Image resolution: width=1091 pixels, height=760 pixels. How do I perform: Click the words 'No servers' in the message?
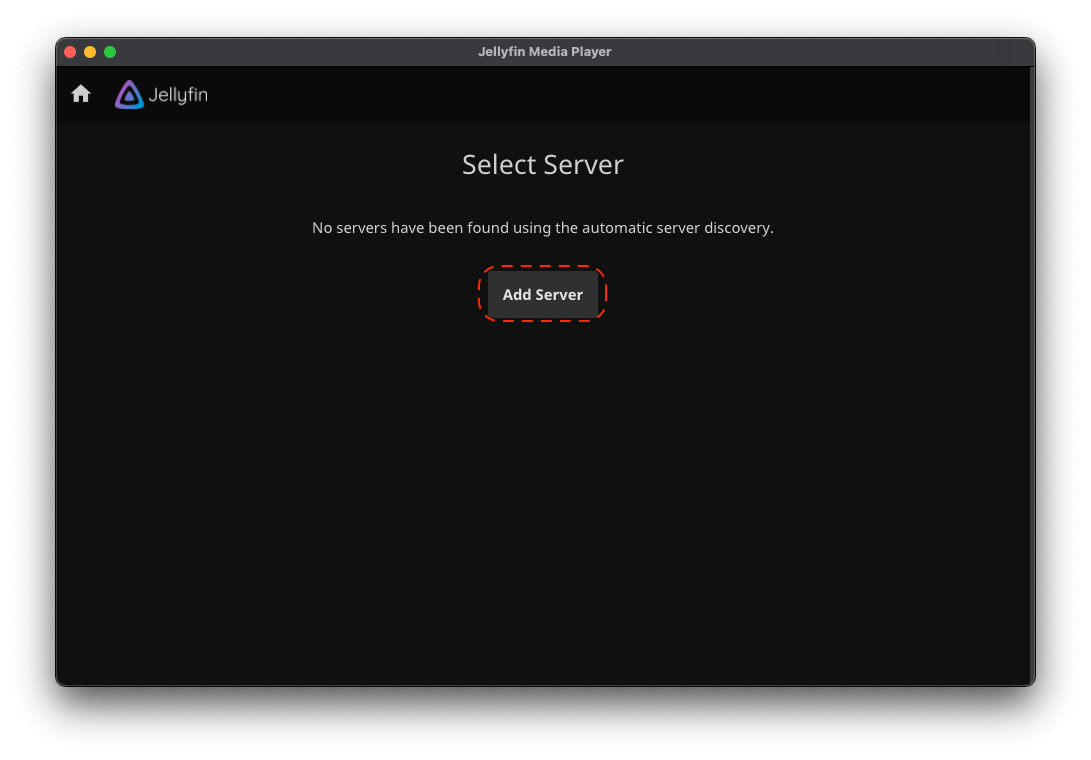click(349, 228)
